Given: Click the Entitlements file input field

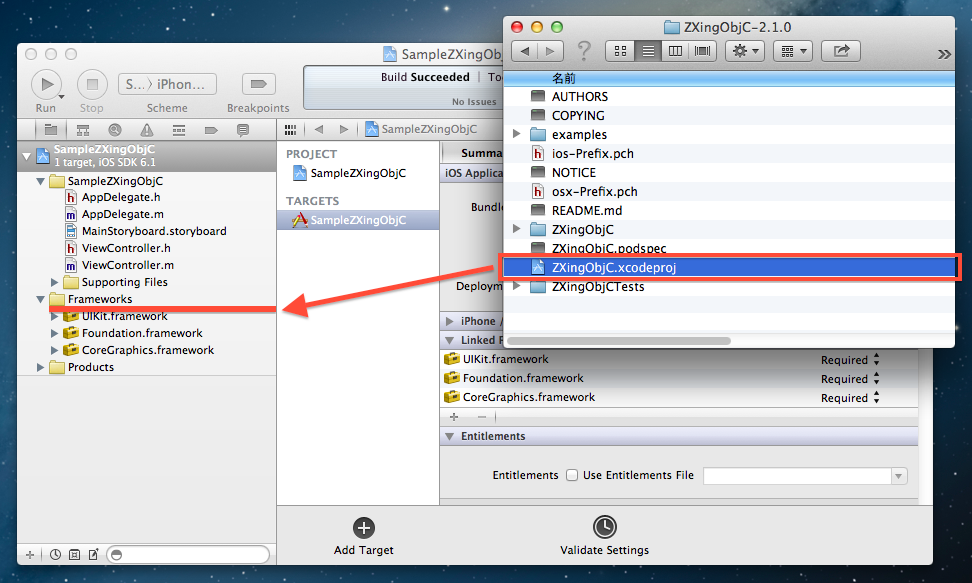Looking at the screenshot, I should coord(797,476).
